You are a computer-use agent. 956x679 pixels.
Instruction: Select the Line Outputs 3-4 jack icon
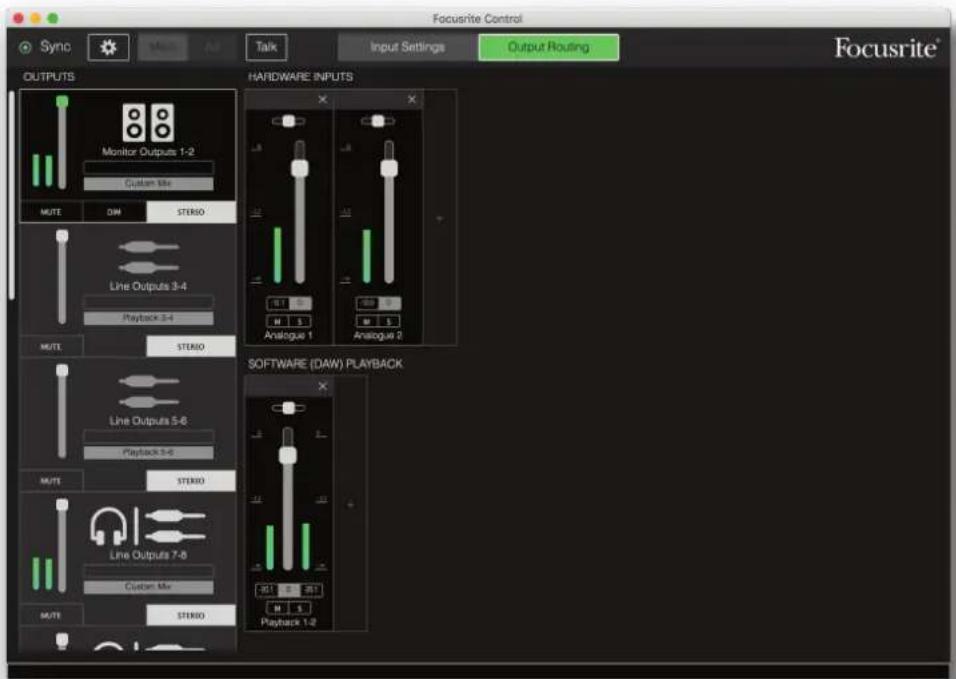coord(148,257)
